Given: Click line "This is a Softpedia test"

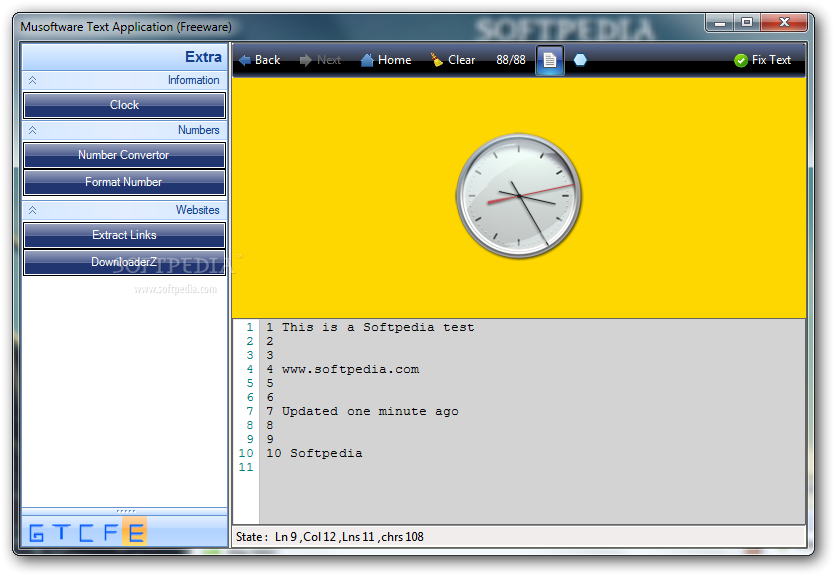Looking at the screenshot, I should [378, 327].
